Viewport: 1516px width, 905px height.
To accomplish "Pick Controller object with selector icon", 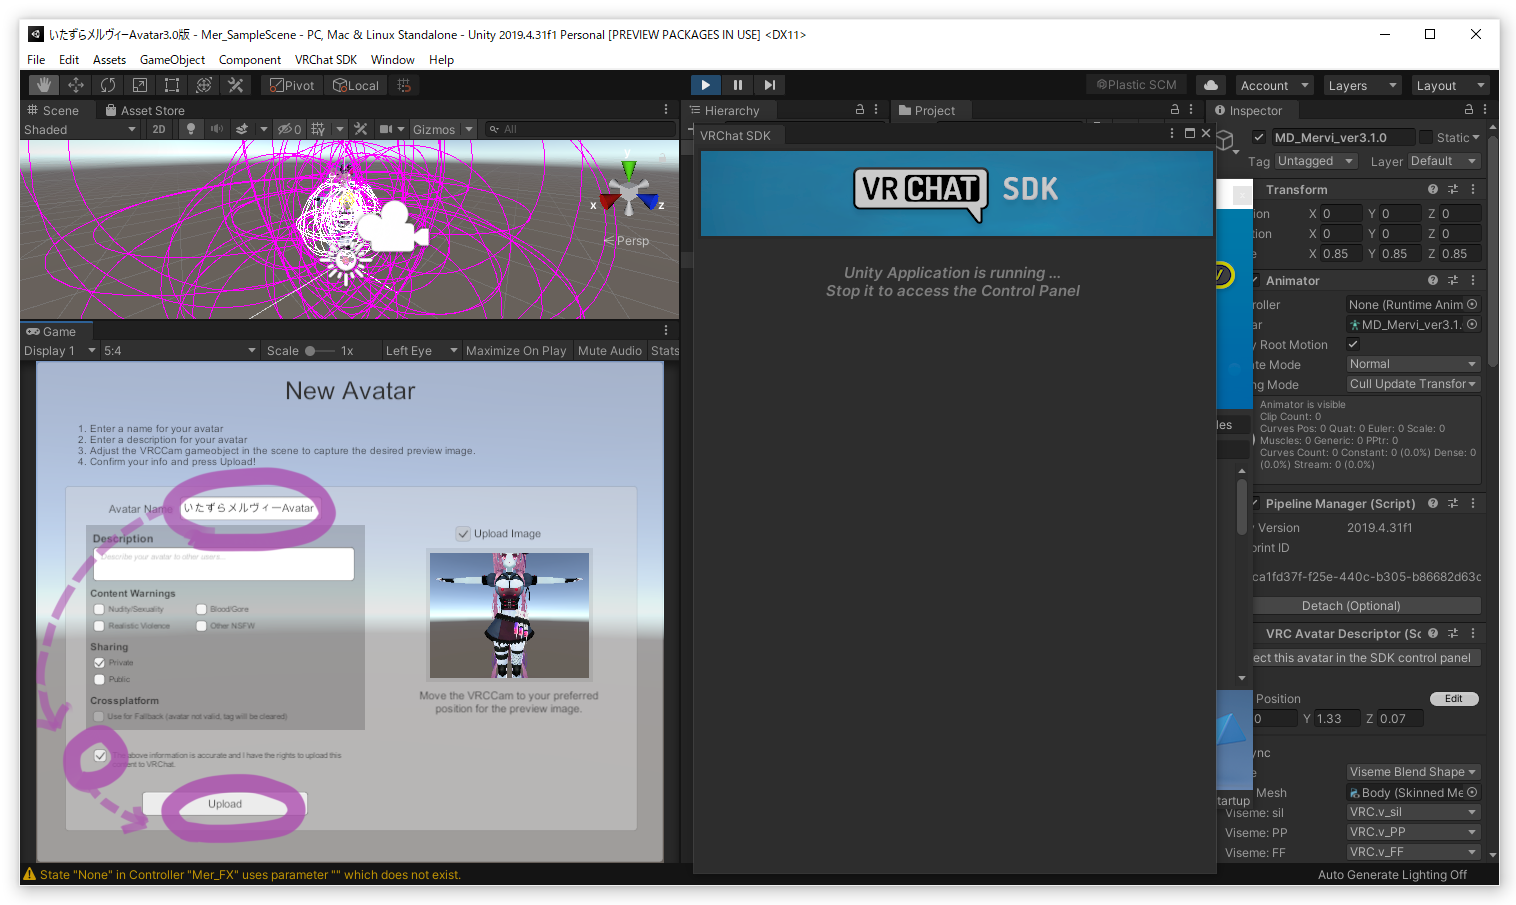I will (x=1472, y=304).
